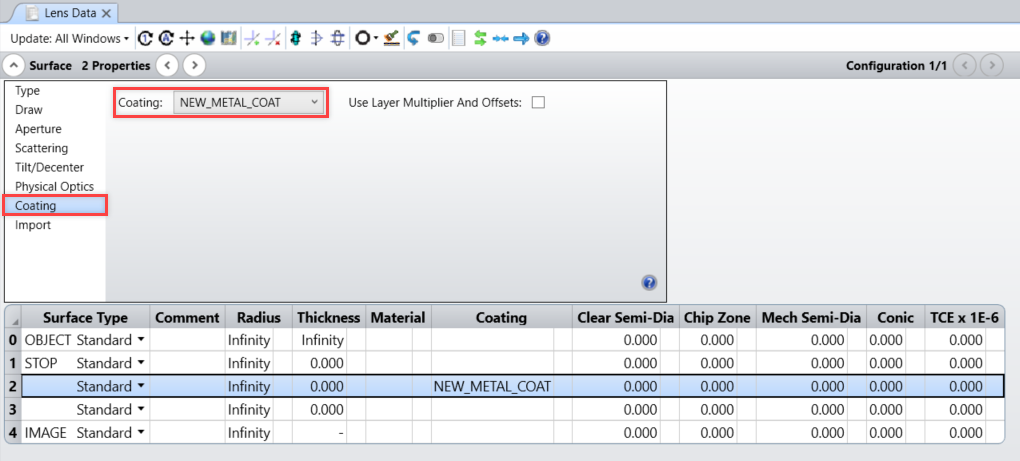The width and height of the screenshot is (1020, 461).
Task: Open surface type dropdown for STOP row
Action: point(141,363)
